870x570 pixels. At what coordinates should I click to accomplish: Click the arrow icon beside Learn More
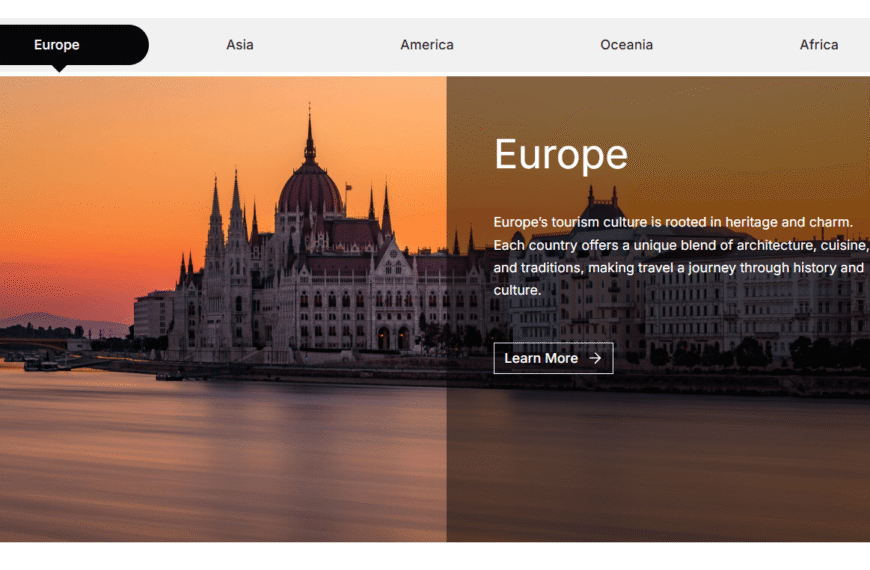click(x=595, y=358)
